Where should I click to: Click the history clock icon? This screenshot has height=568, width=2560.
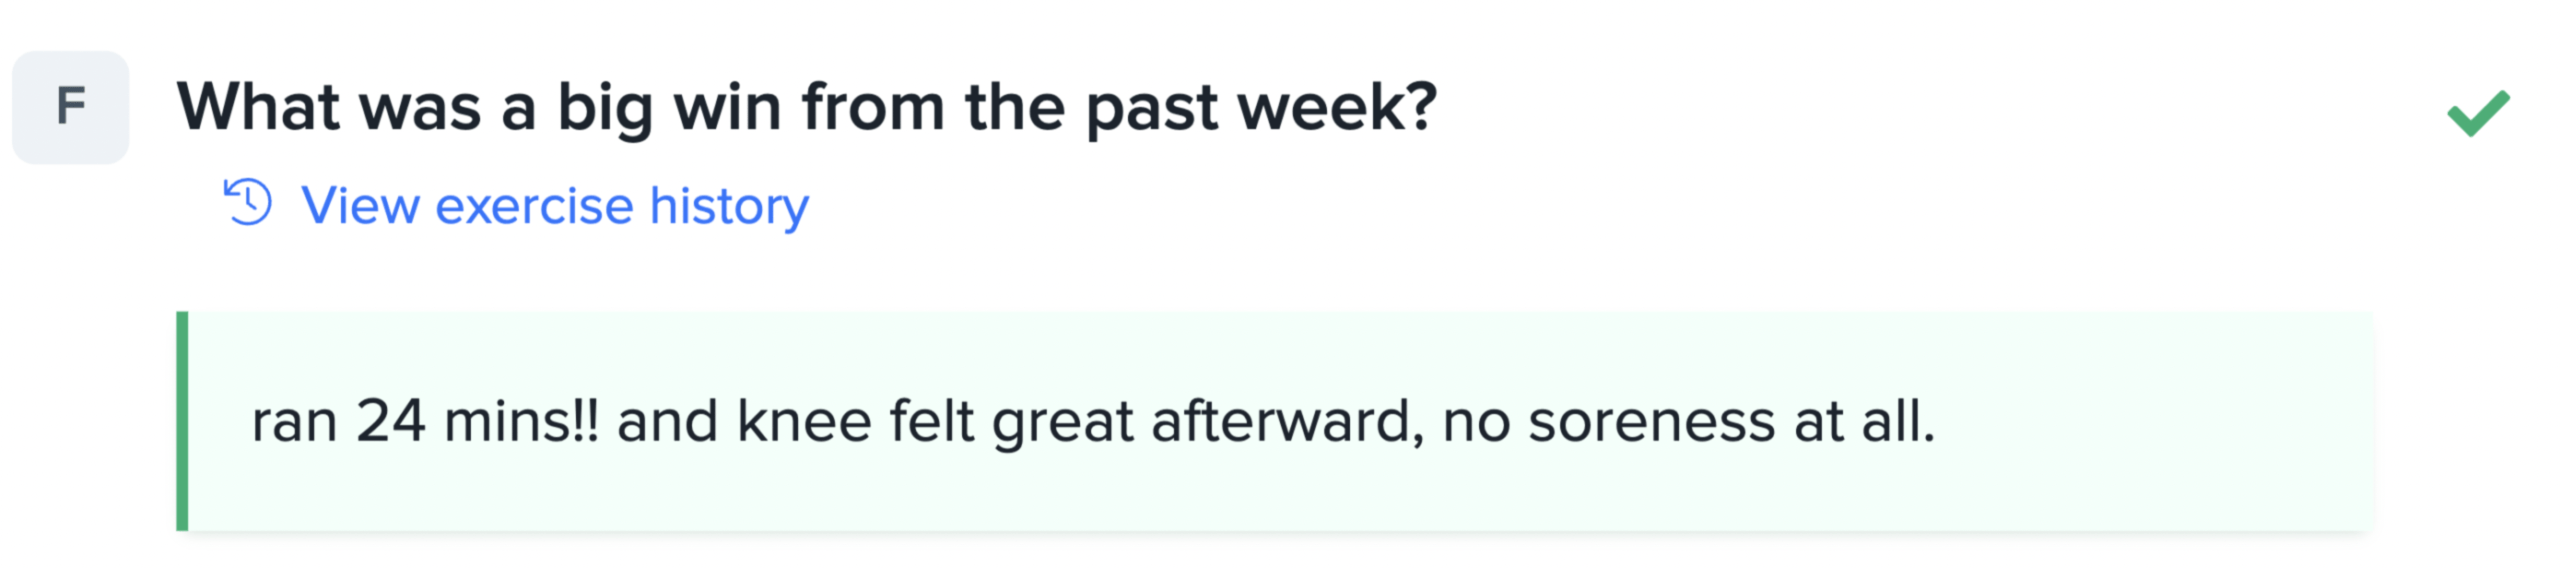pos(247,203)
